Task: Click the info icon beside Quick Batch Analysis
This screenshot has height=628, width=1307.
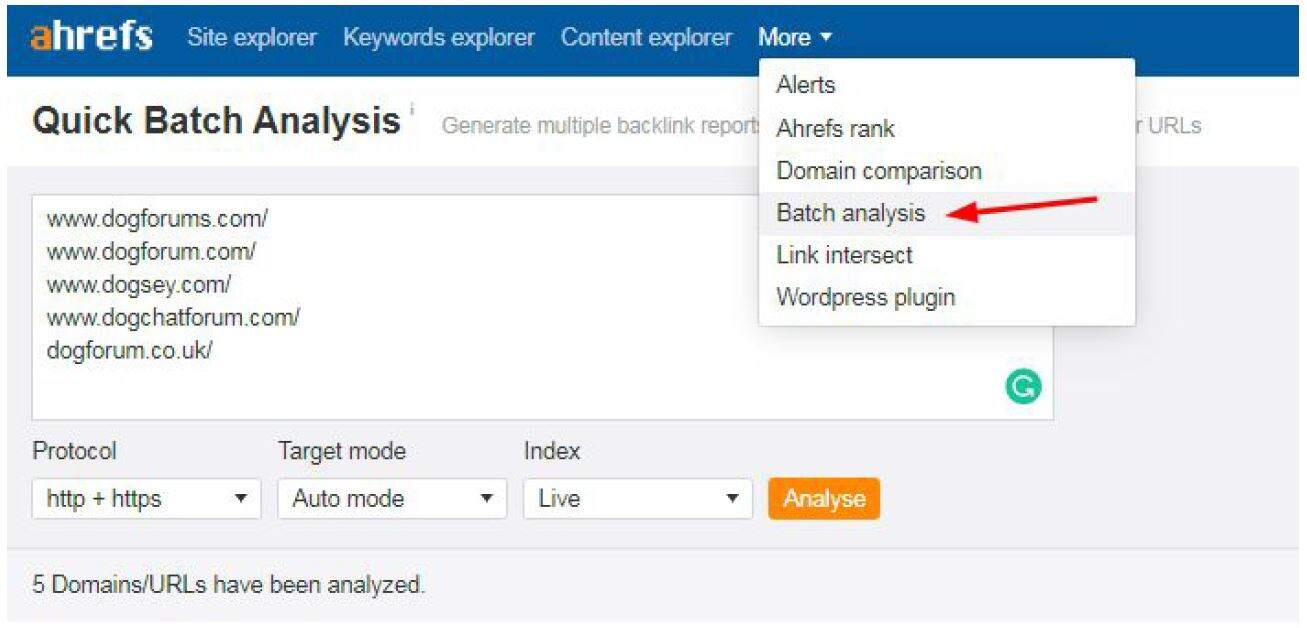Action: point(411,108)
